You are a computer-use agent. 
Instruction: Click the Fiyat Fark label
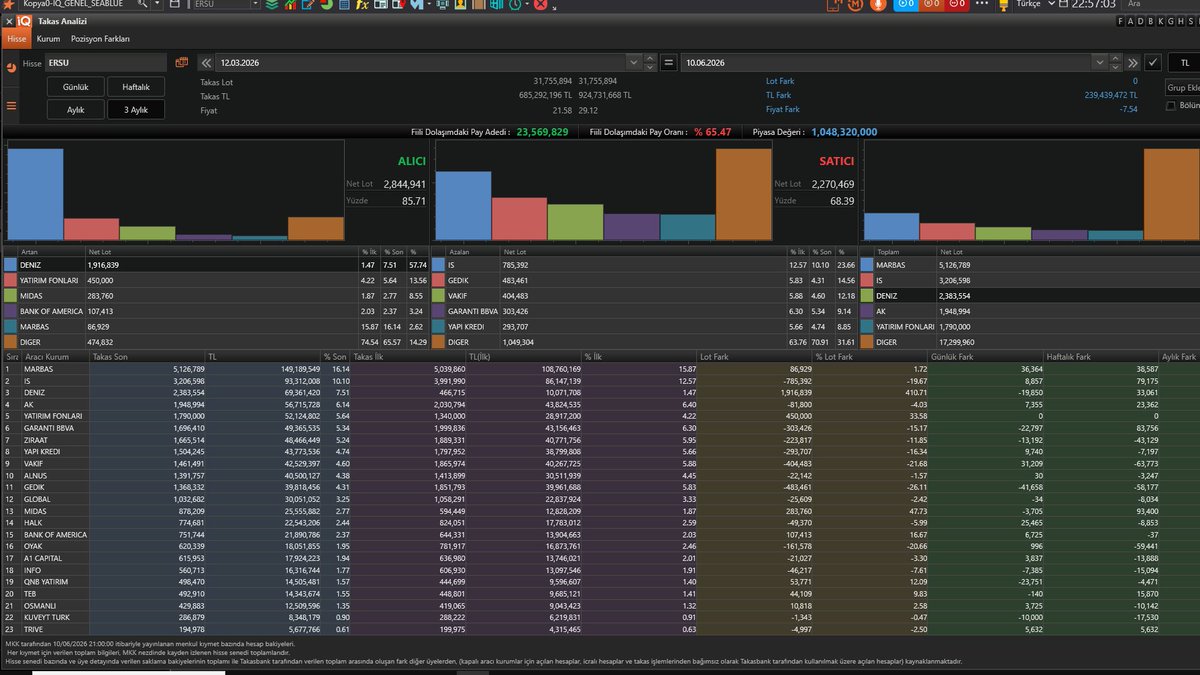coord(783,110)
